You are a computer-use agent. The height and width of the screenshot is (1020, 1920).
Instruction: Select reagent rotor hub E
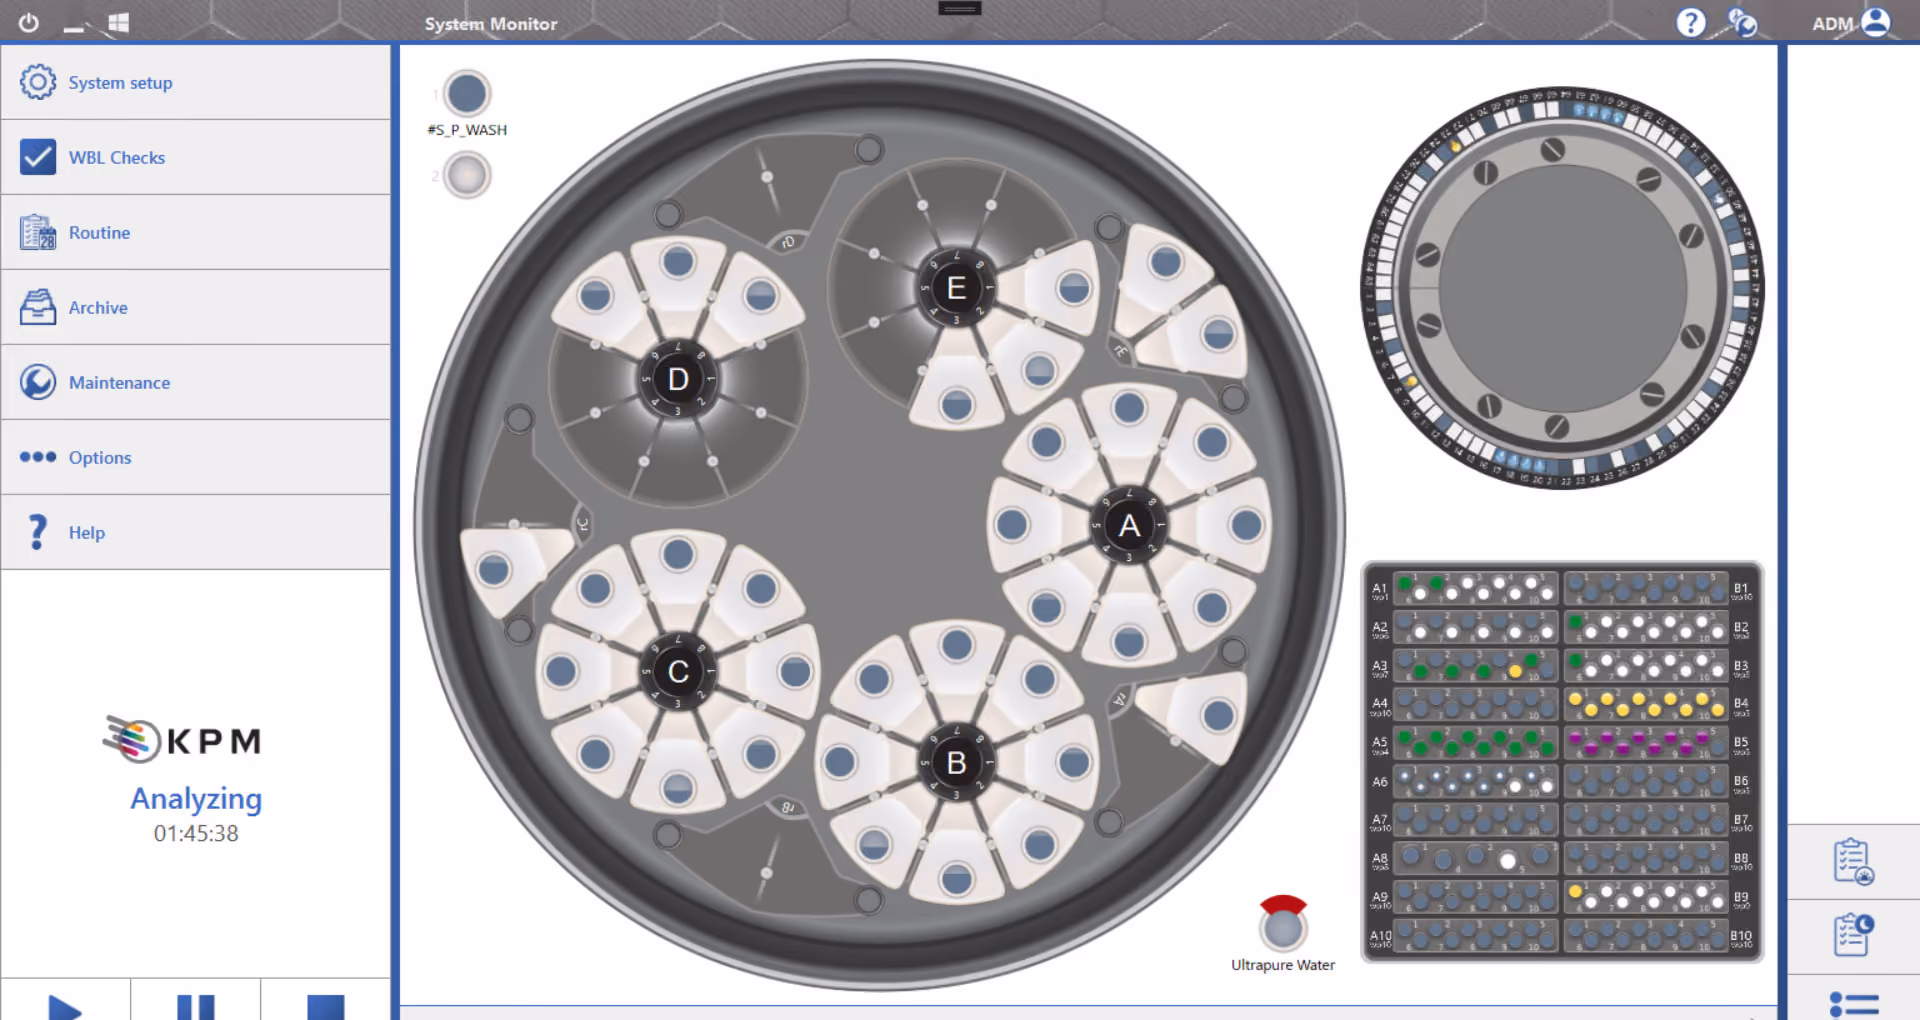point(956,288)
